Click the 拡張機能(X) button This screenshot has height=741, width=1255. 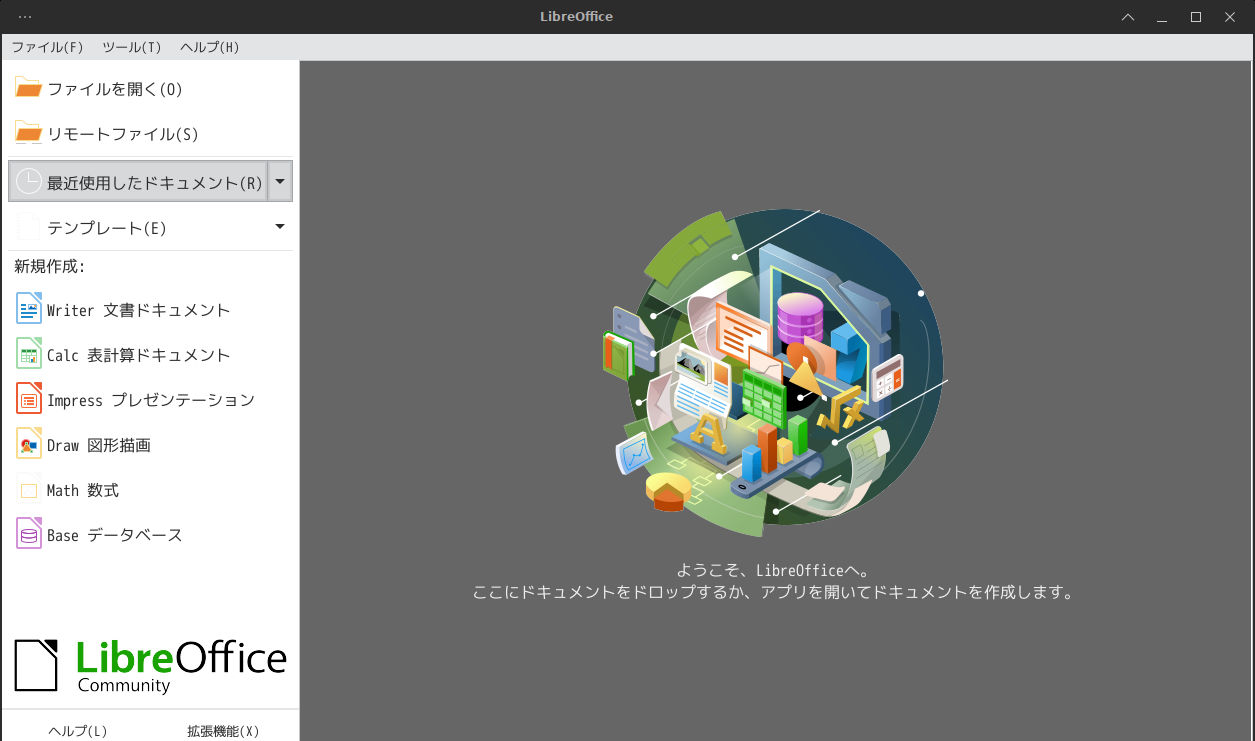[x=223, y=730]
